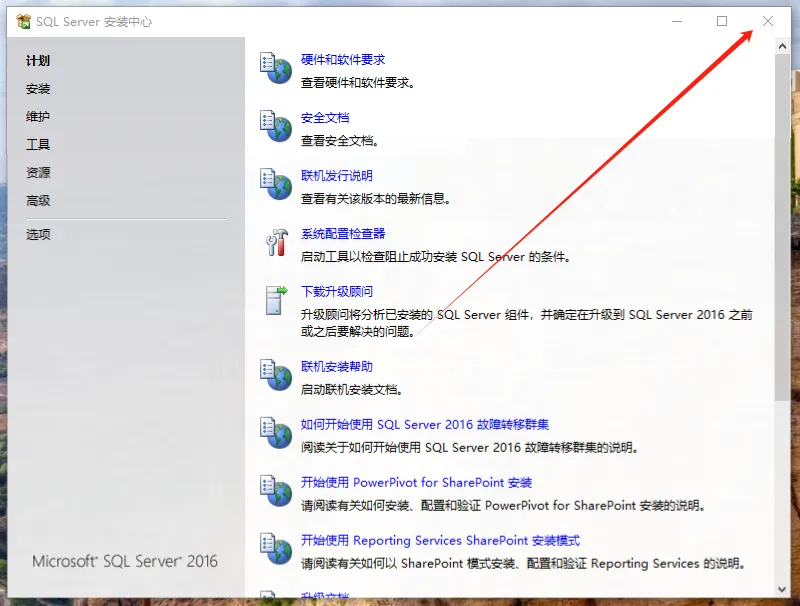Open the 硬件和软件要求 link
Image resolution: width=800 pixels, height=606 pixels.
point(343,60)
